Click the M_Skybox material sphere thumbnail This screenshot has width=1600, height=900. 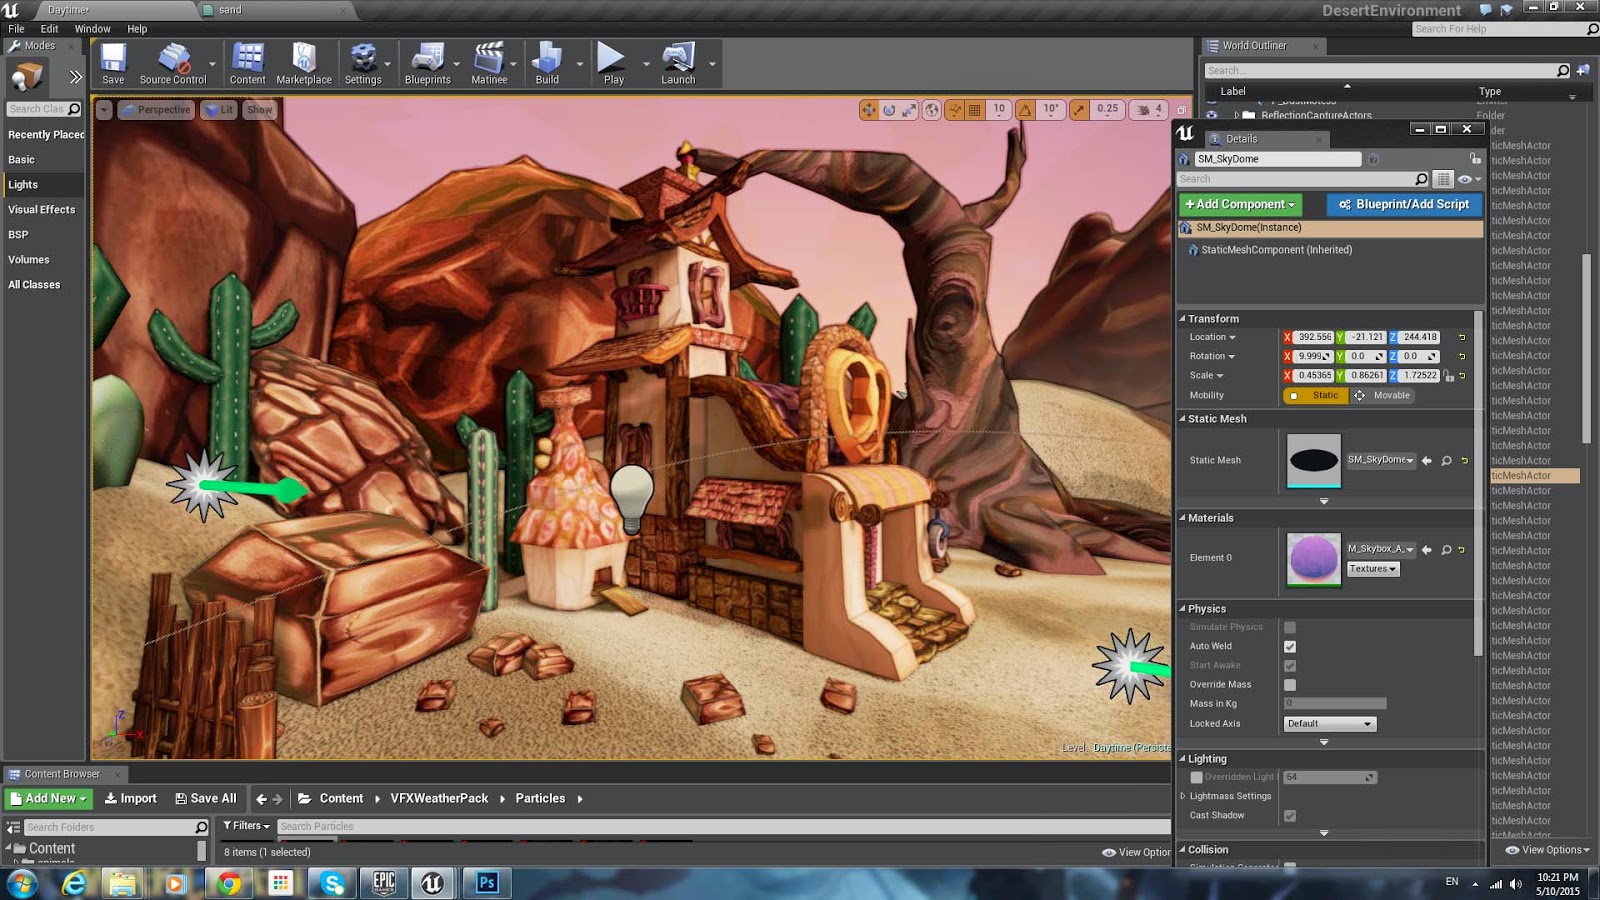[1313, 557]
